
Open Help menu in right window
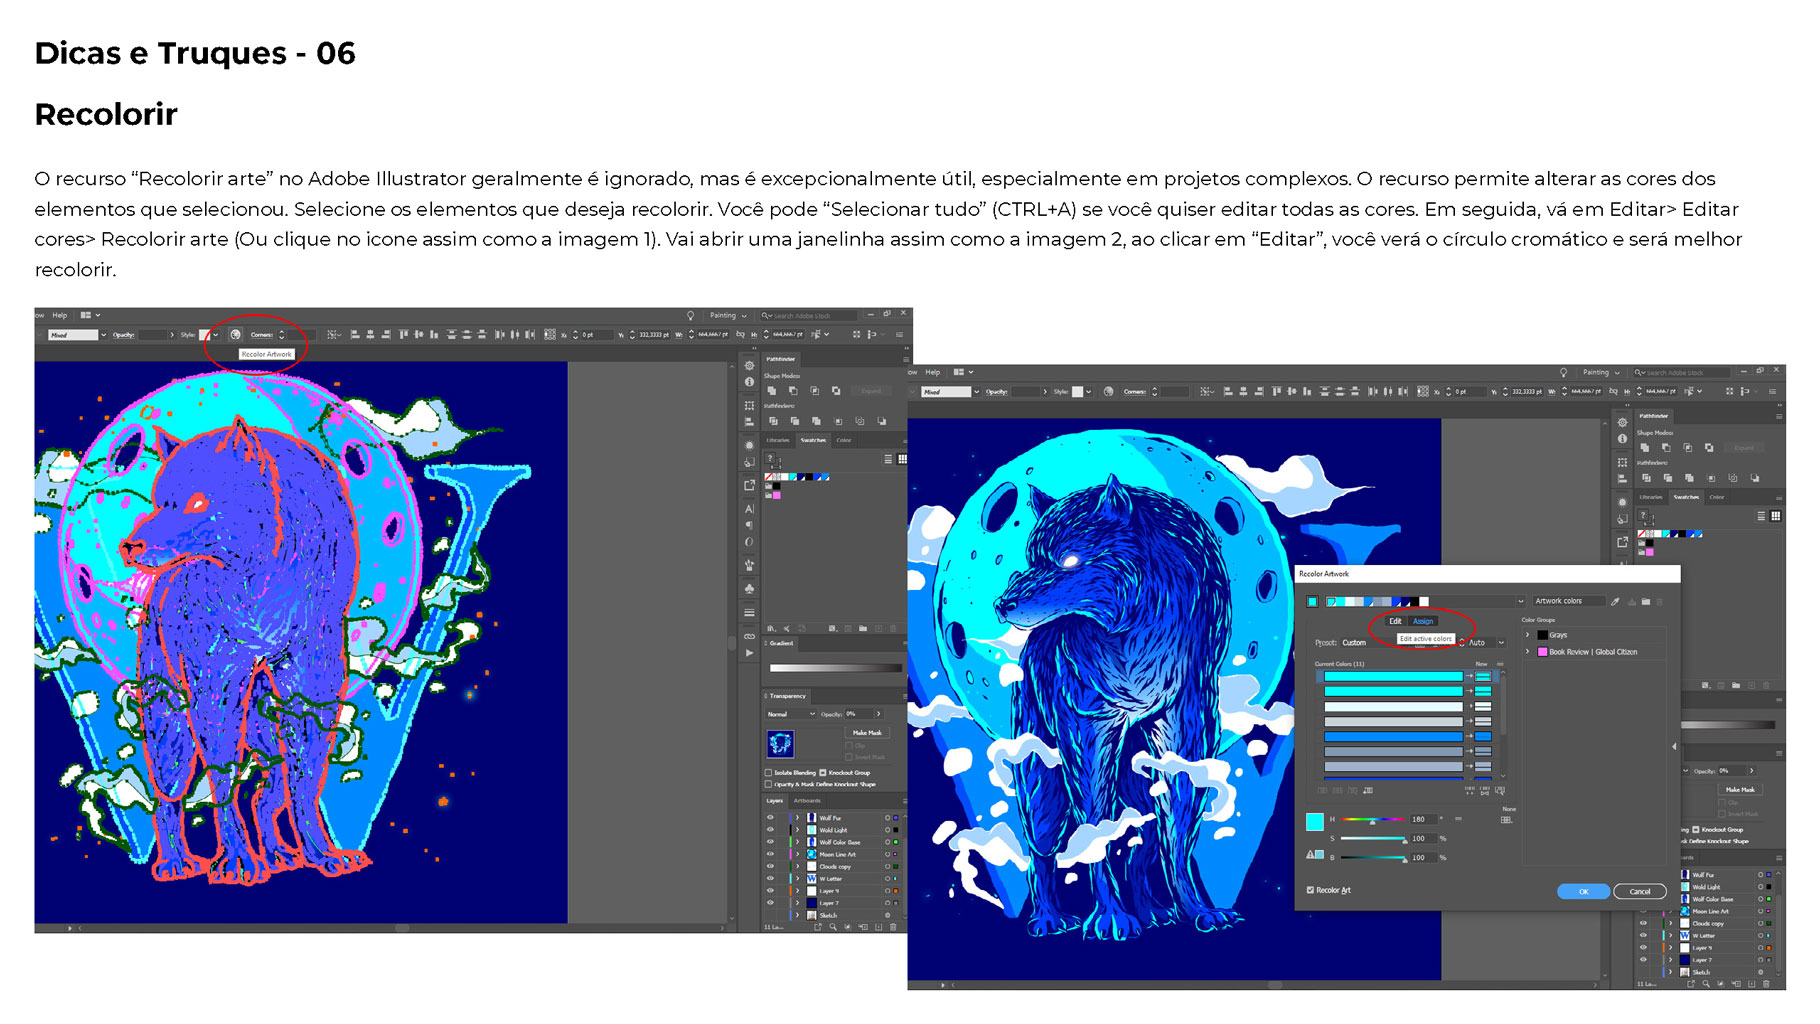coord(933,372)
